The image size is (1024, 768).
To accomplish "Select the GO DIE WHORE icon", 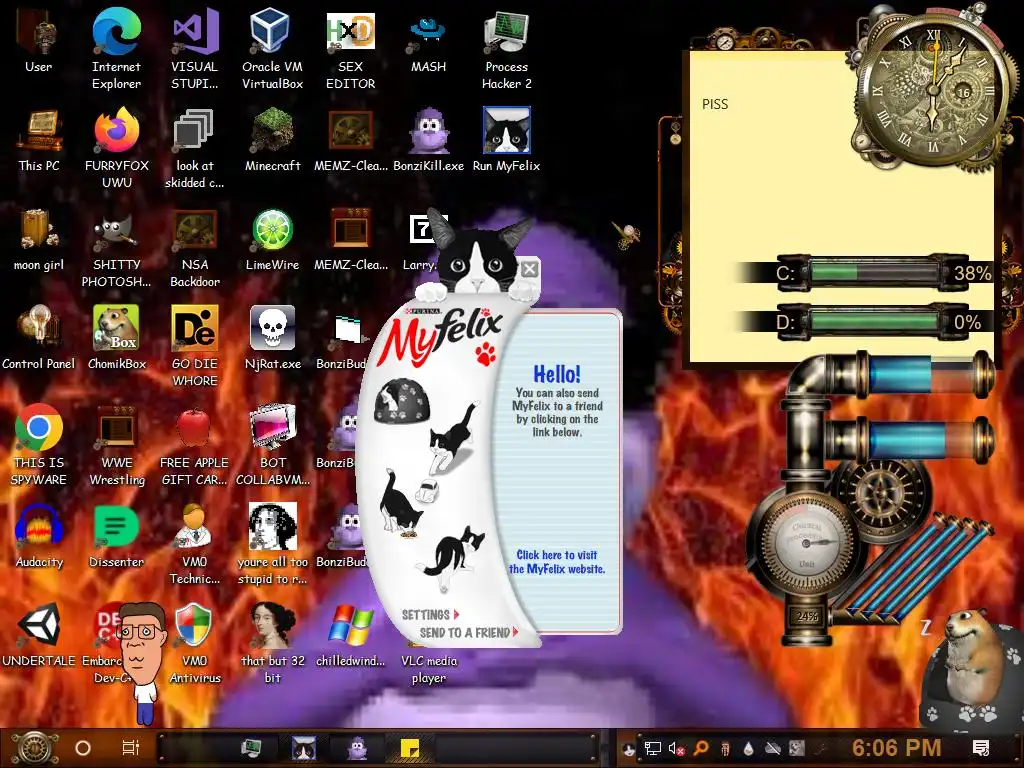I will pos(195,329).
